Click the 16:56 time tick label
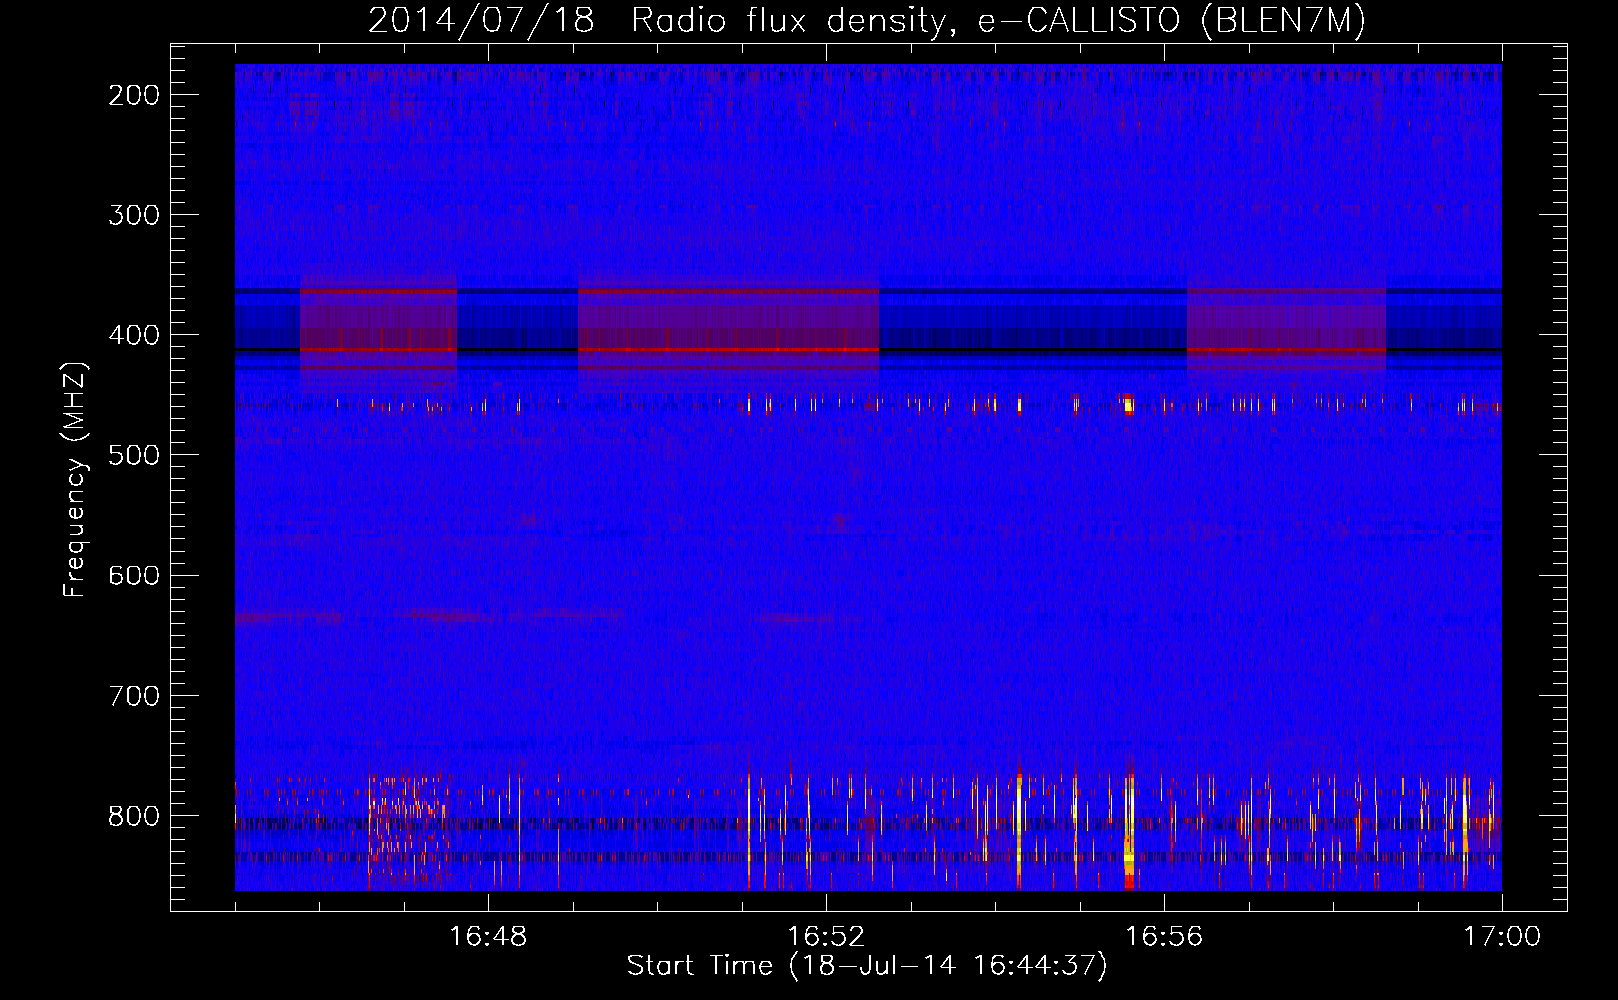The image size is (1618, 1000). 1164,937
